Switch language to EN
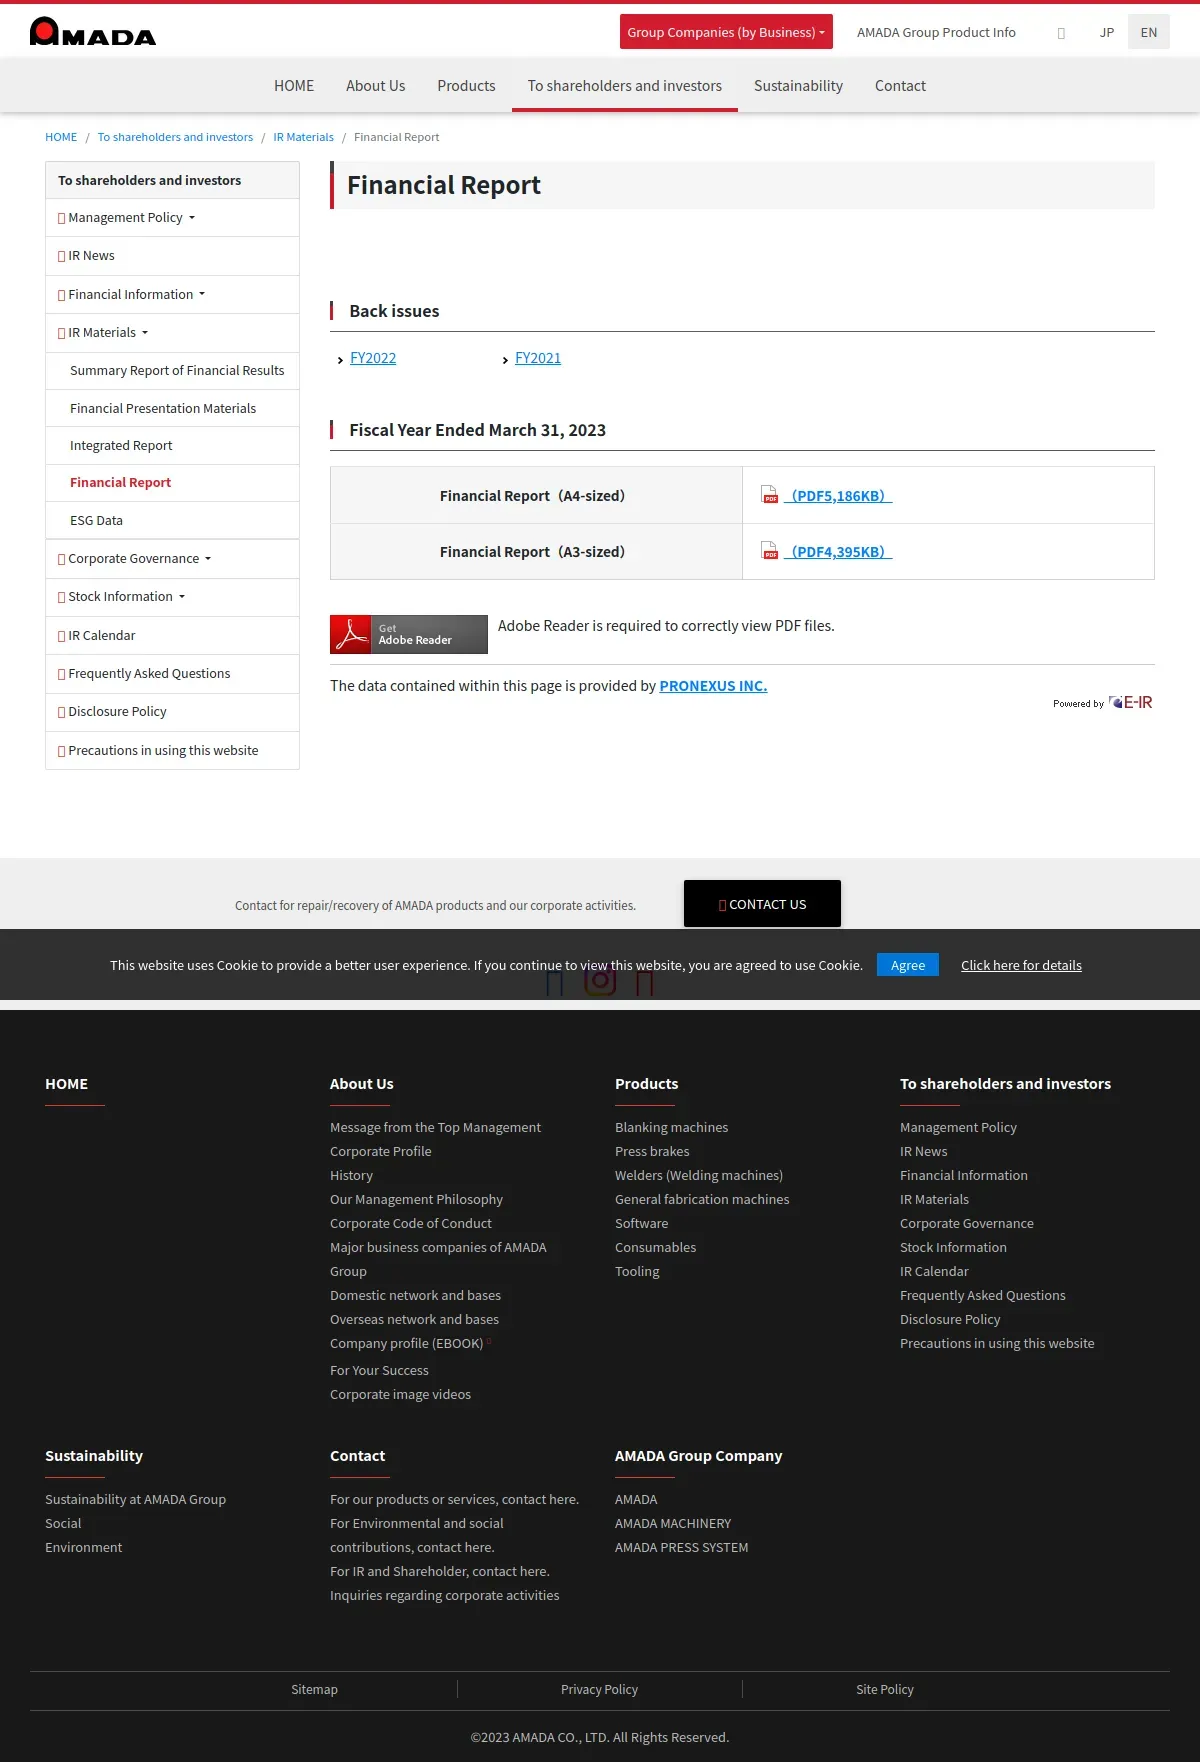This screenshot has width=1200, height=1762. click(x=1149, y=32)
